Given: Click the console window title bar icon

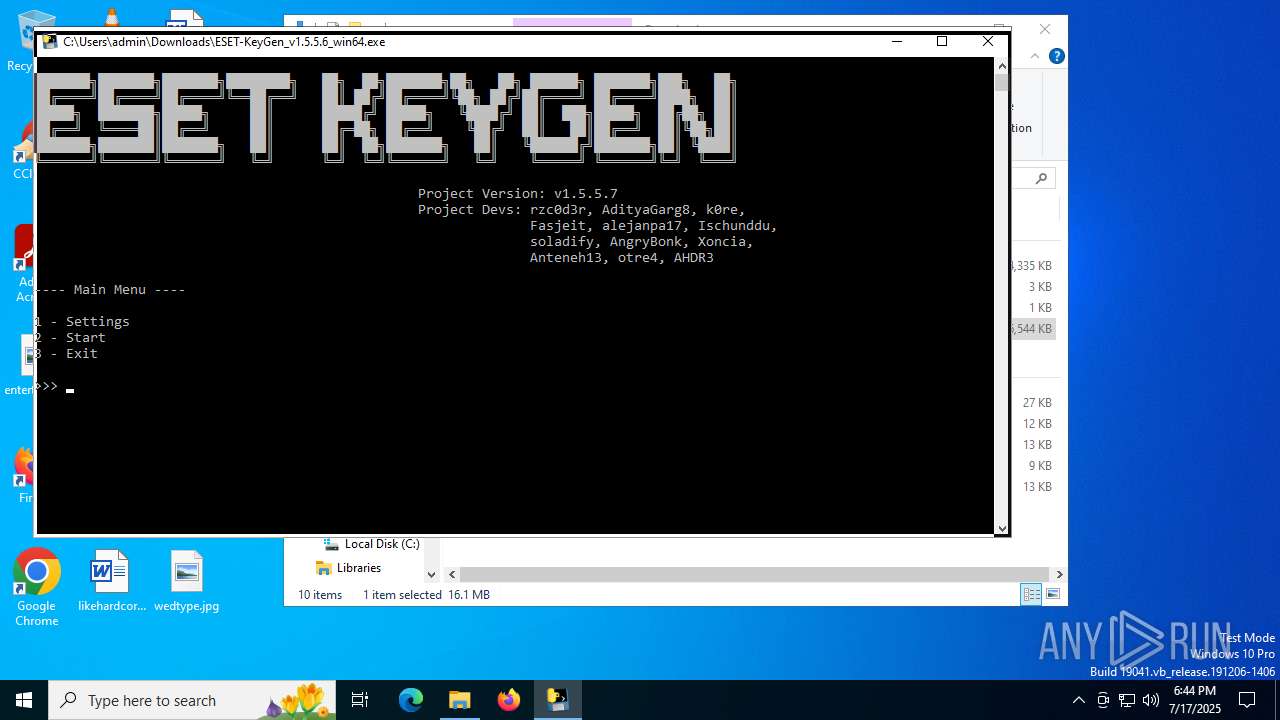Looking at the screenshot, I should (50, 42).
